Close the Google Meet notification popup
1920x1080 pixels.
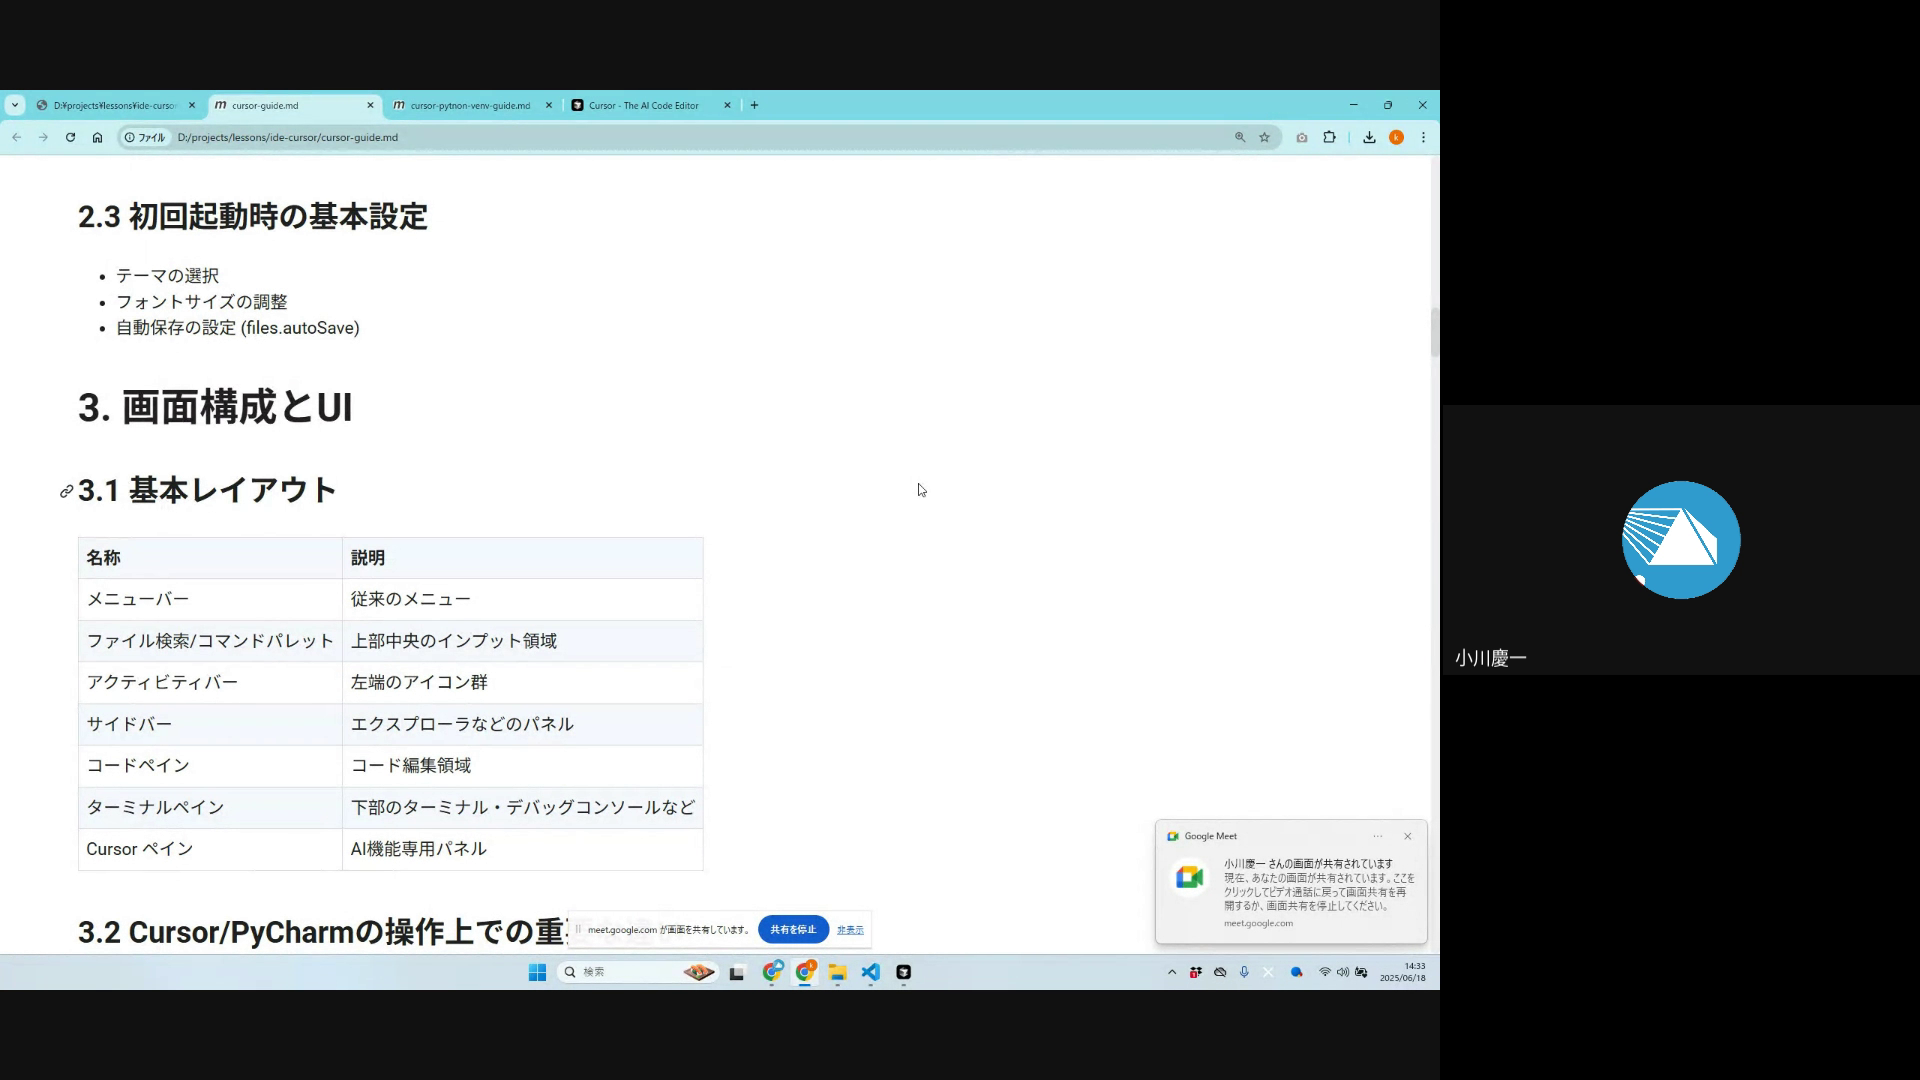pyautogui.click(x=1407, y=836)
